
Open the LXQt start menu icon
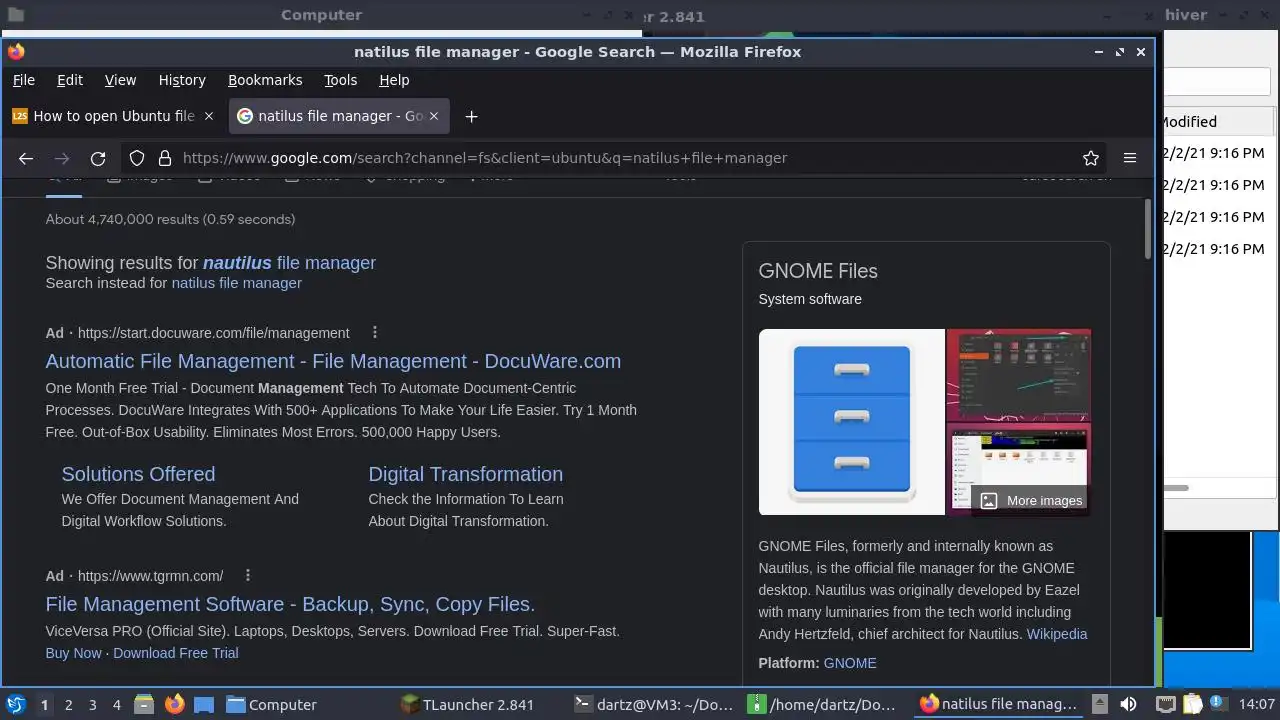click(x=16, y=704)
